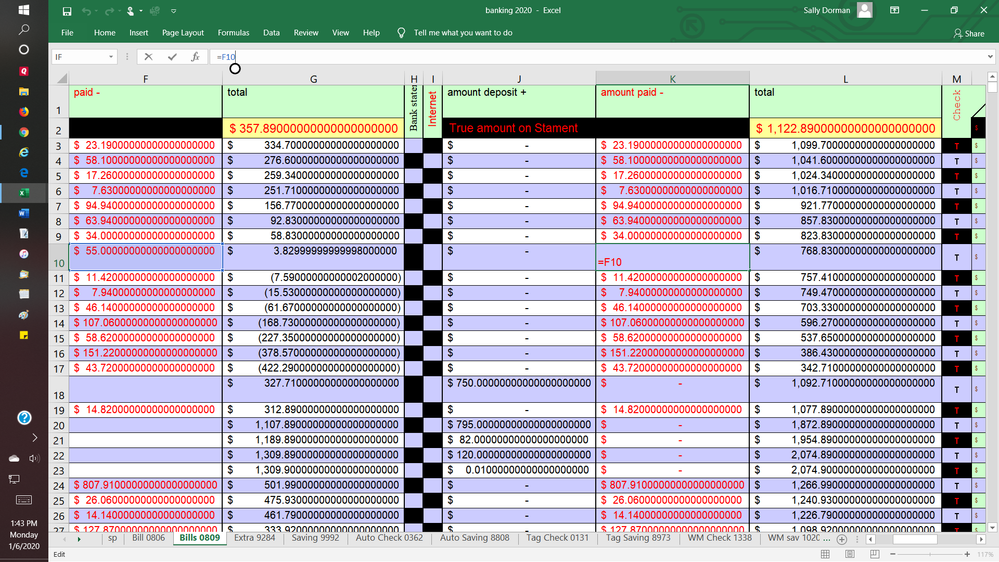Open the Review ribbon tab
999x562 pixels.
coord(306,32)
